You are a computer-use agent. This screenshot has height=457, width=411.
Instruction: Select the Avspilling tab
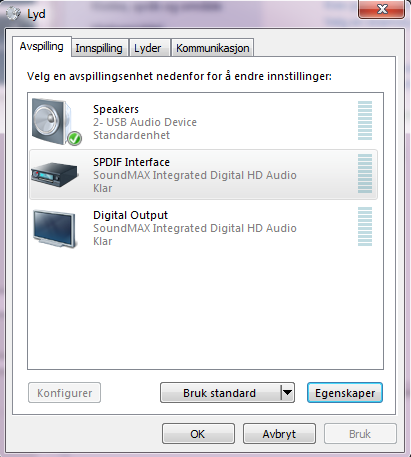pyautogui.click(x=42, y=46)
